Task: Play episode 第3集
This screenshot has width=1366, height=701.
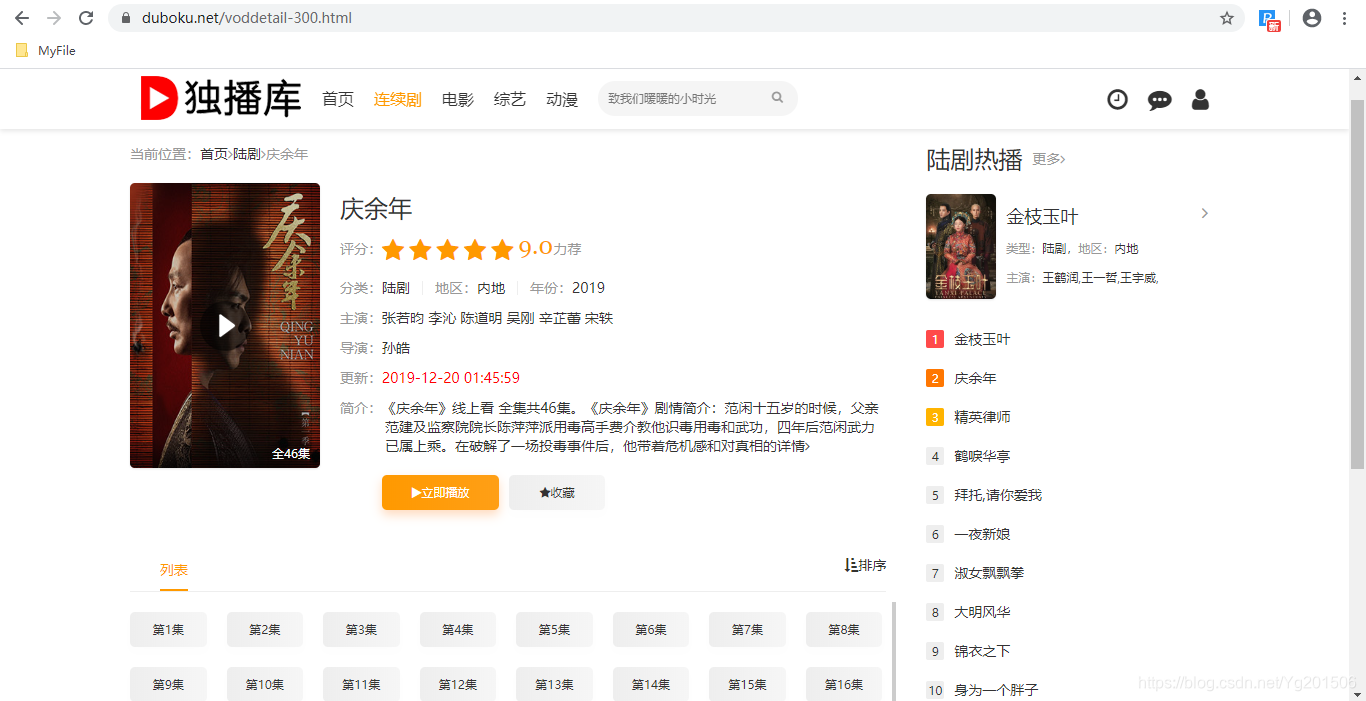Action: tap(361, 630)
